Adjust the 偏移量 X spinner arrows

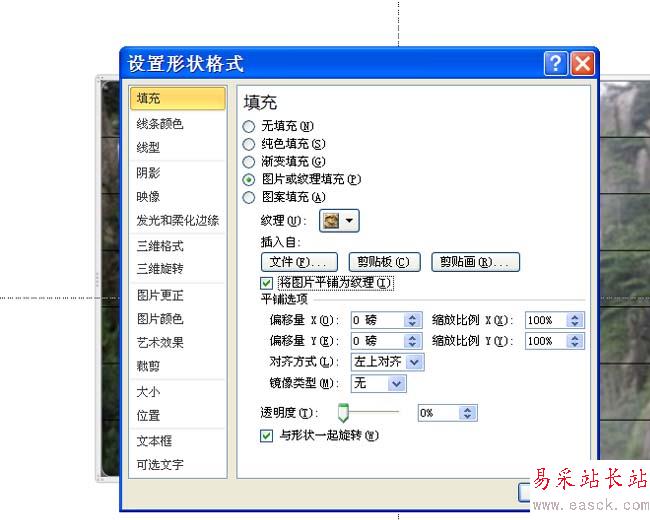(x=412, y=320)
